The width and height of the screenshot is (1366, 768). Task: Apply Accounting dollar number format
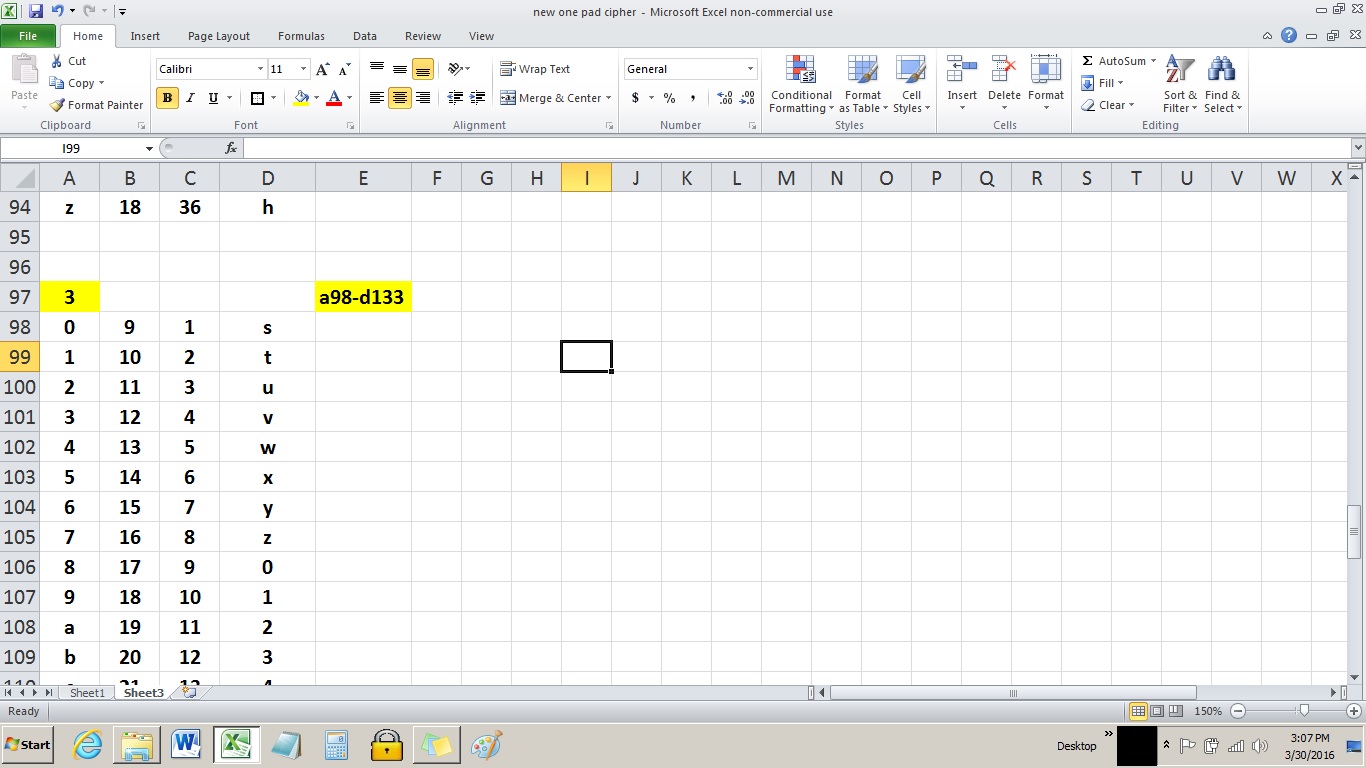pos(635,98)
